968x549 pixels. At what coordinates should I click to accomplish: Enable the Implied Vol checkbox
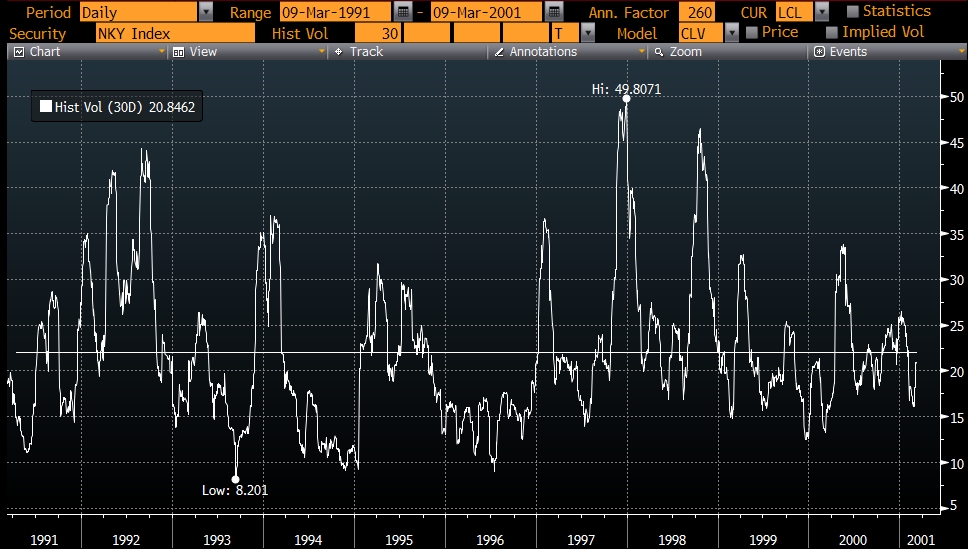pos(832,32)
